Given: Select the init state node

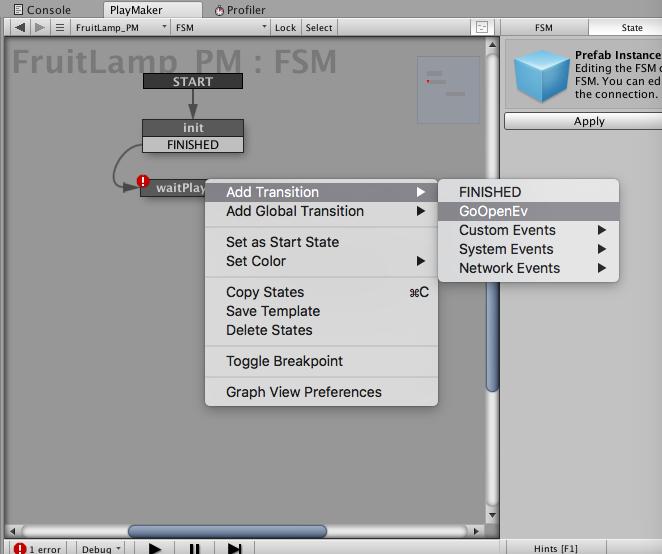Looking at the screenshot, I should 193,128.
